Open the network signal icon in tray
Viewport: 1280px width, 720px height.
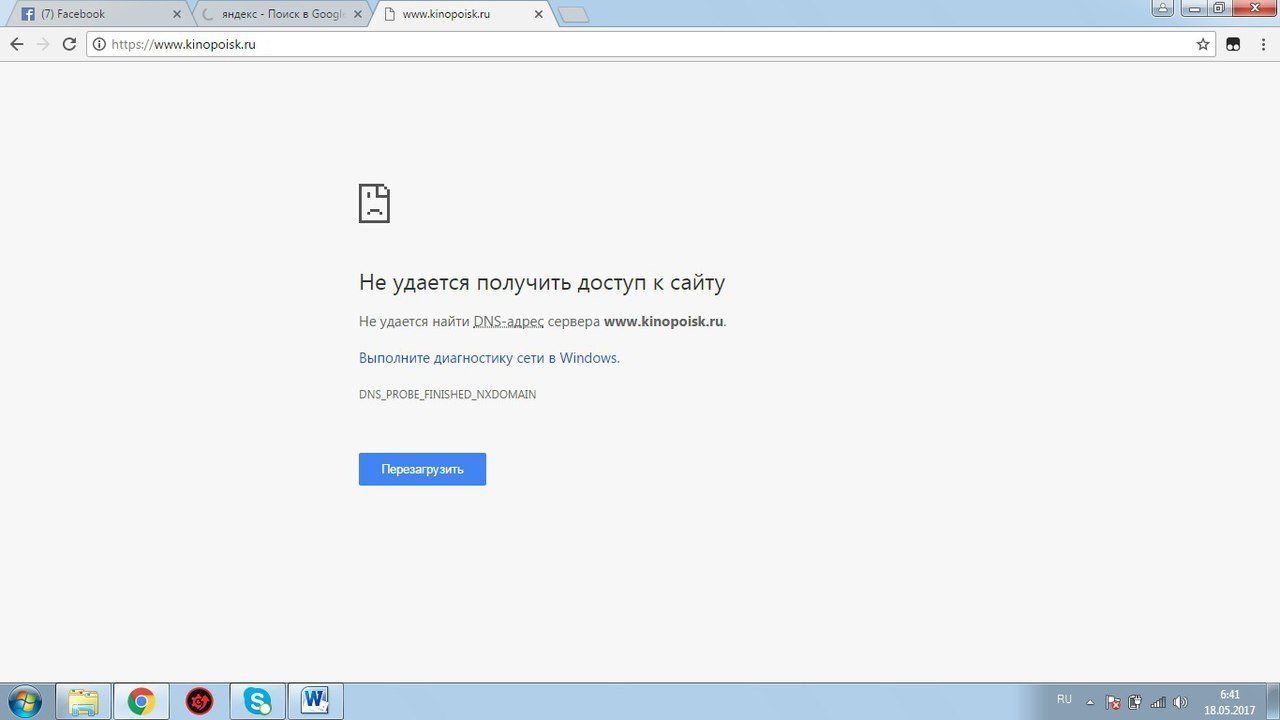click(x=1158, y=702)
